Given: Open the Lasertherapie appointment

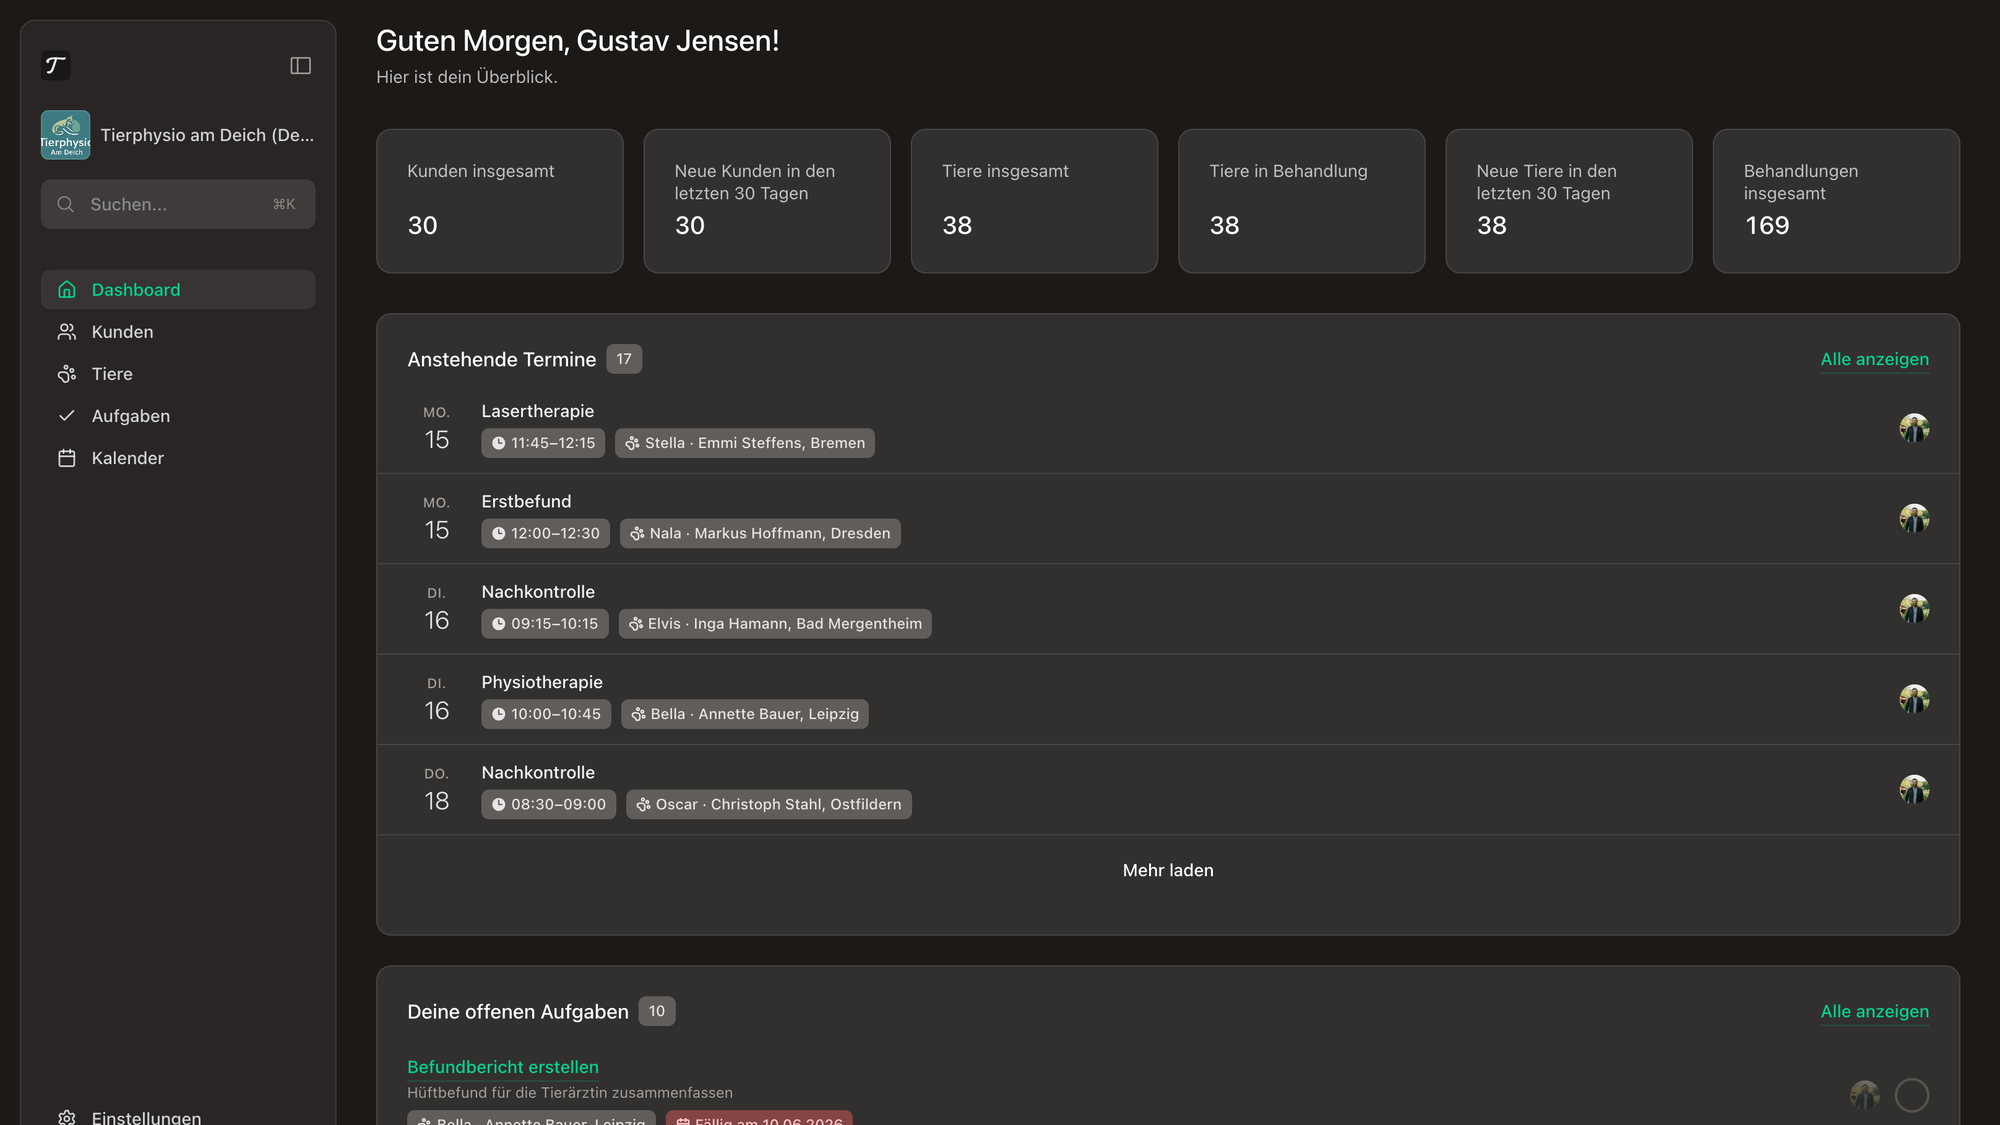Looking at the screenshot, I should pos(1168,428).
